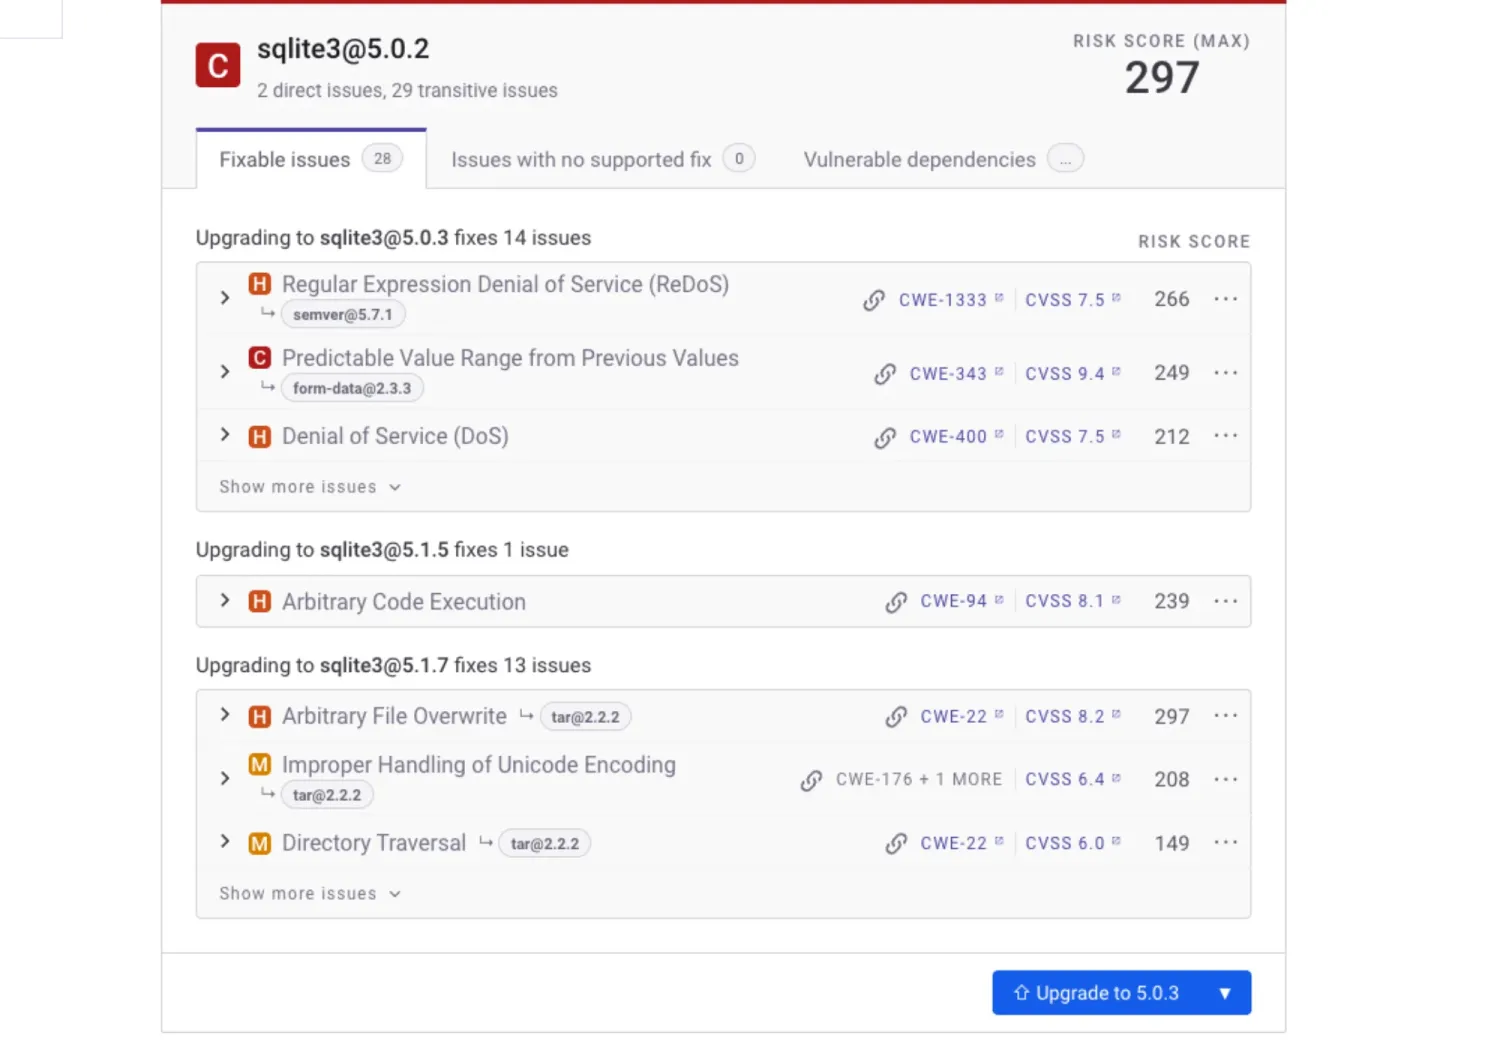
Task: Copy link for Improper Handling of Unicode Encoding
Action: point(811,780)
